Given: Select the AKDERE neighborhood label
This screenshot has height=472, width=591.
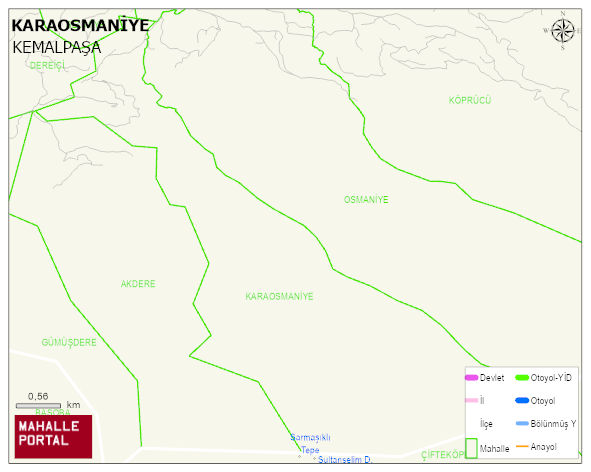Looking at the screenshot, I should pyautogui.click(x=138, y=284).
